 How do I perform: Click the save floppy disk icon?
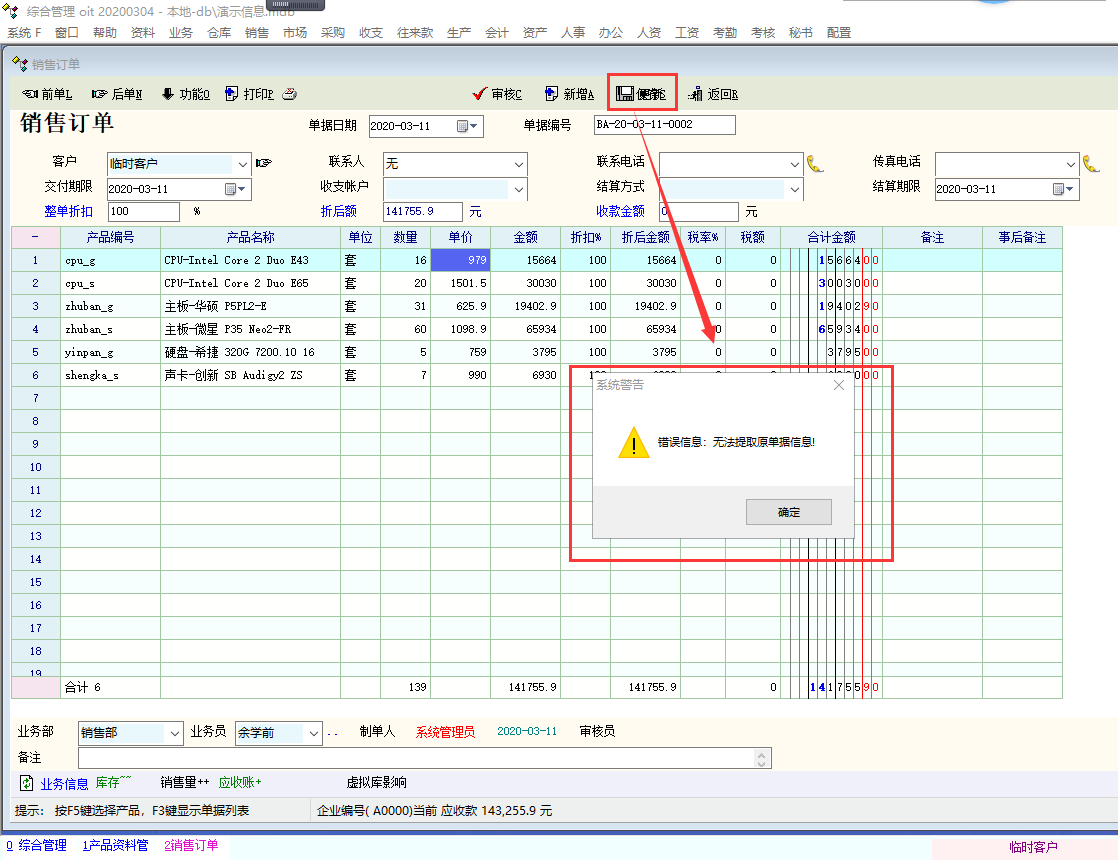(x=625, y=94)
